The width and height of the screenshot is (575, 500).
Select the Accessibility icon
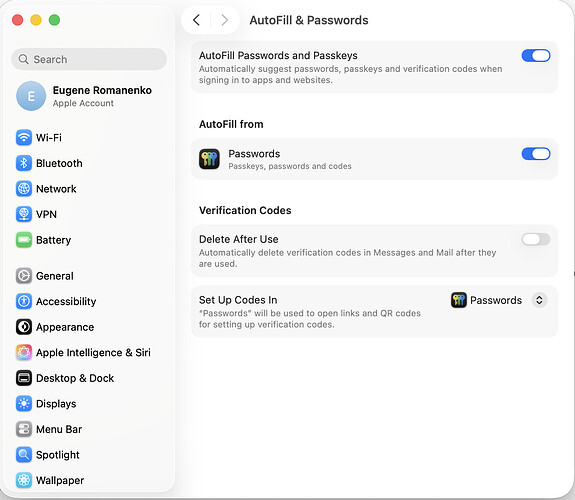24,301
